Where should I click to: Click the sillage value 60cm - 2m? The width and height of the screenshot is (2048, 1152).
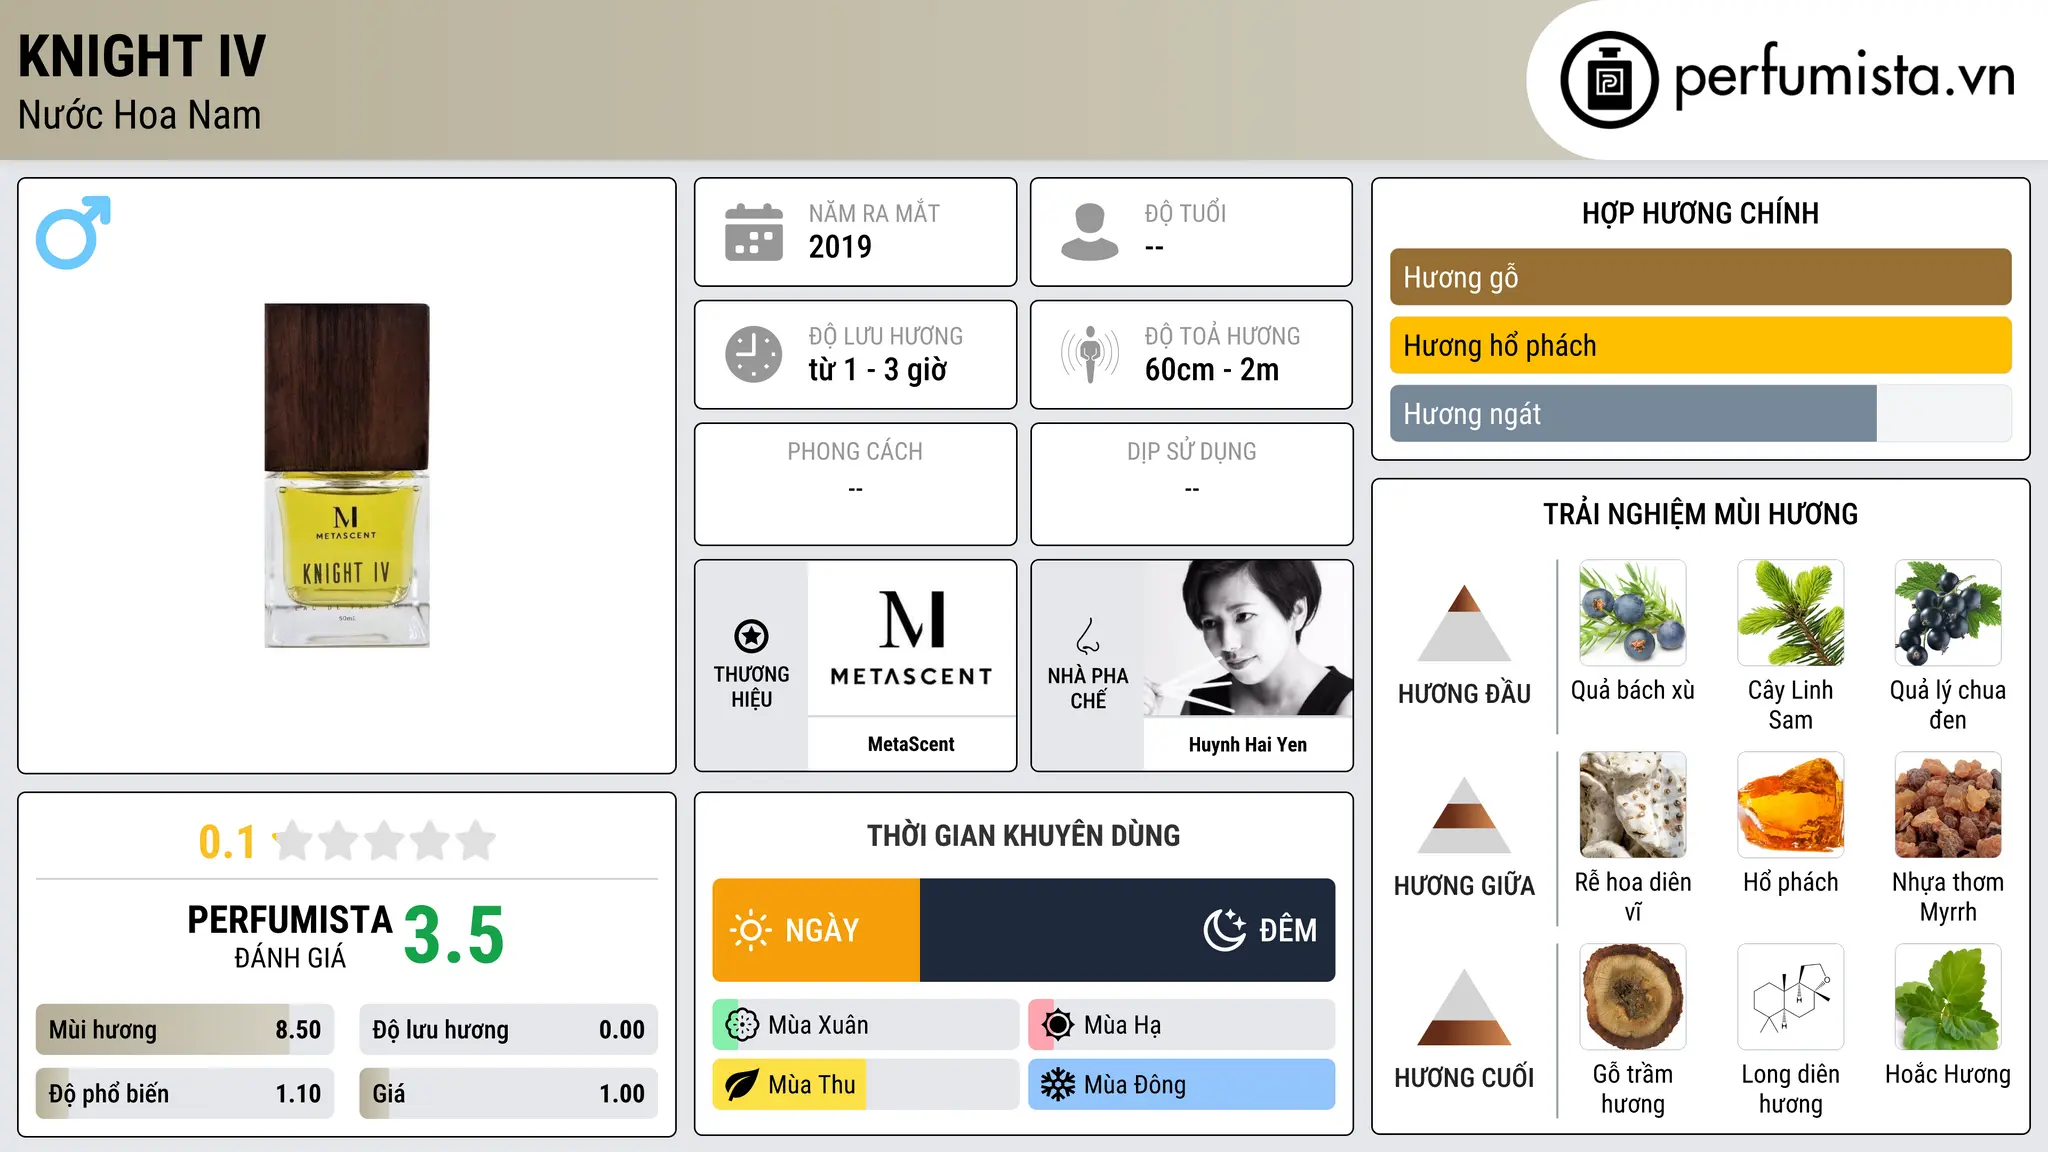point(1212,370)
